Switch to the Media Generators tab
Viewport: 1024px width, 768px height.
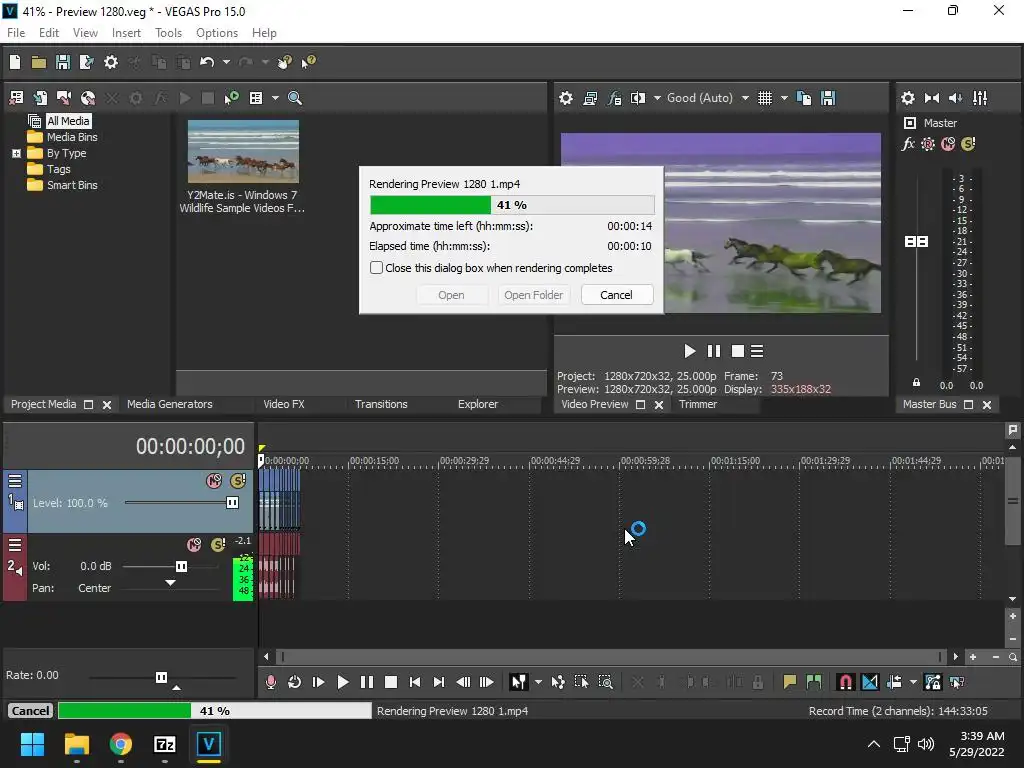coord(170,404)
